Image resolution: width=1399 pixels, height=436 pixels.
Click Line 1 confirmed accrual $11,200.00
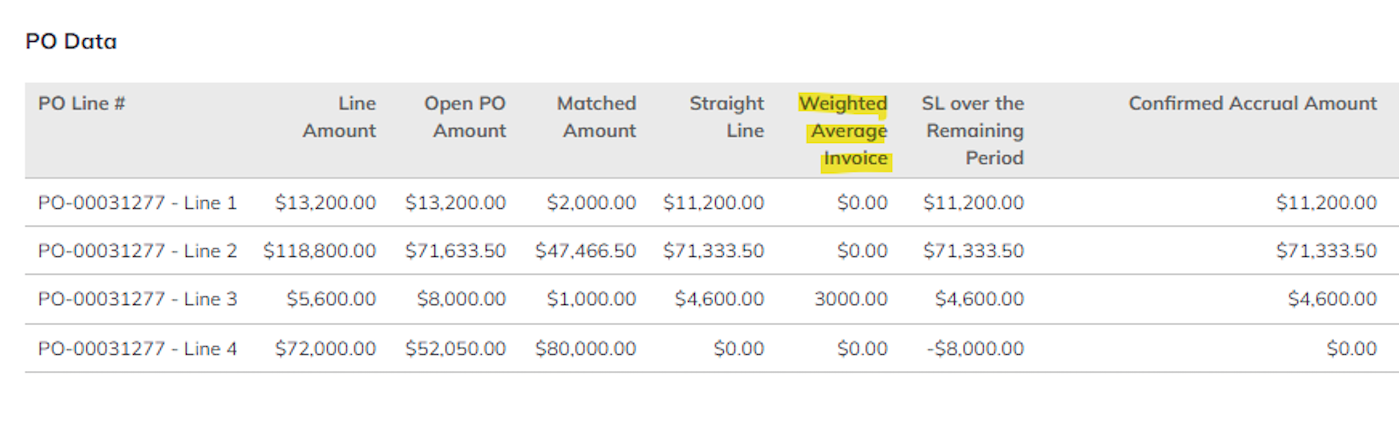click(x=1326, y=203)
